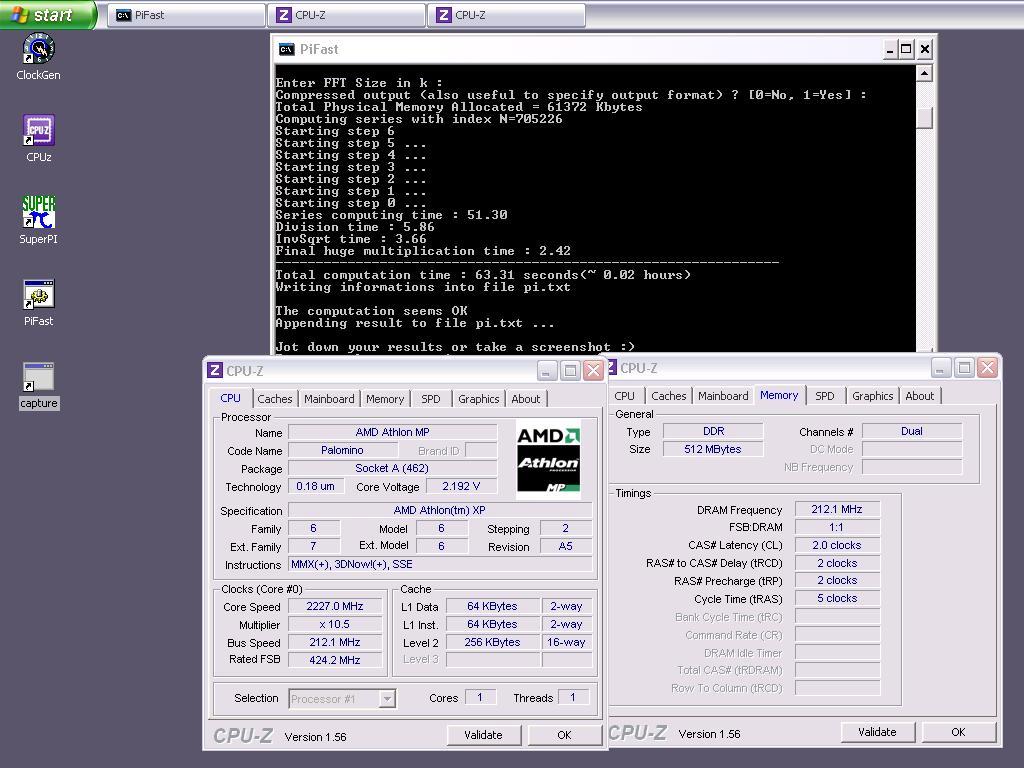Click the left CPU-Z window's title icon

215,370
